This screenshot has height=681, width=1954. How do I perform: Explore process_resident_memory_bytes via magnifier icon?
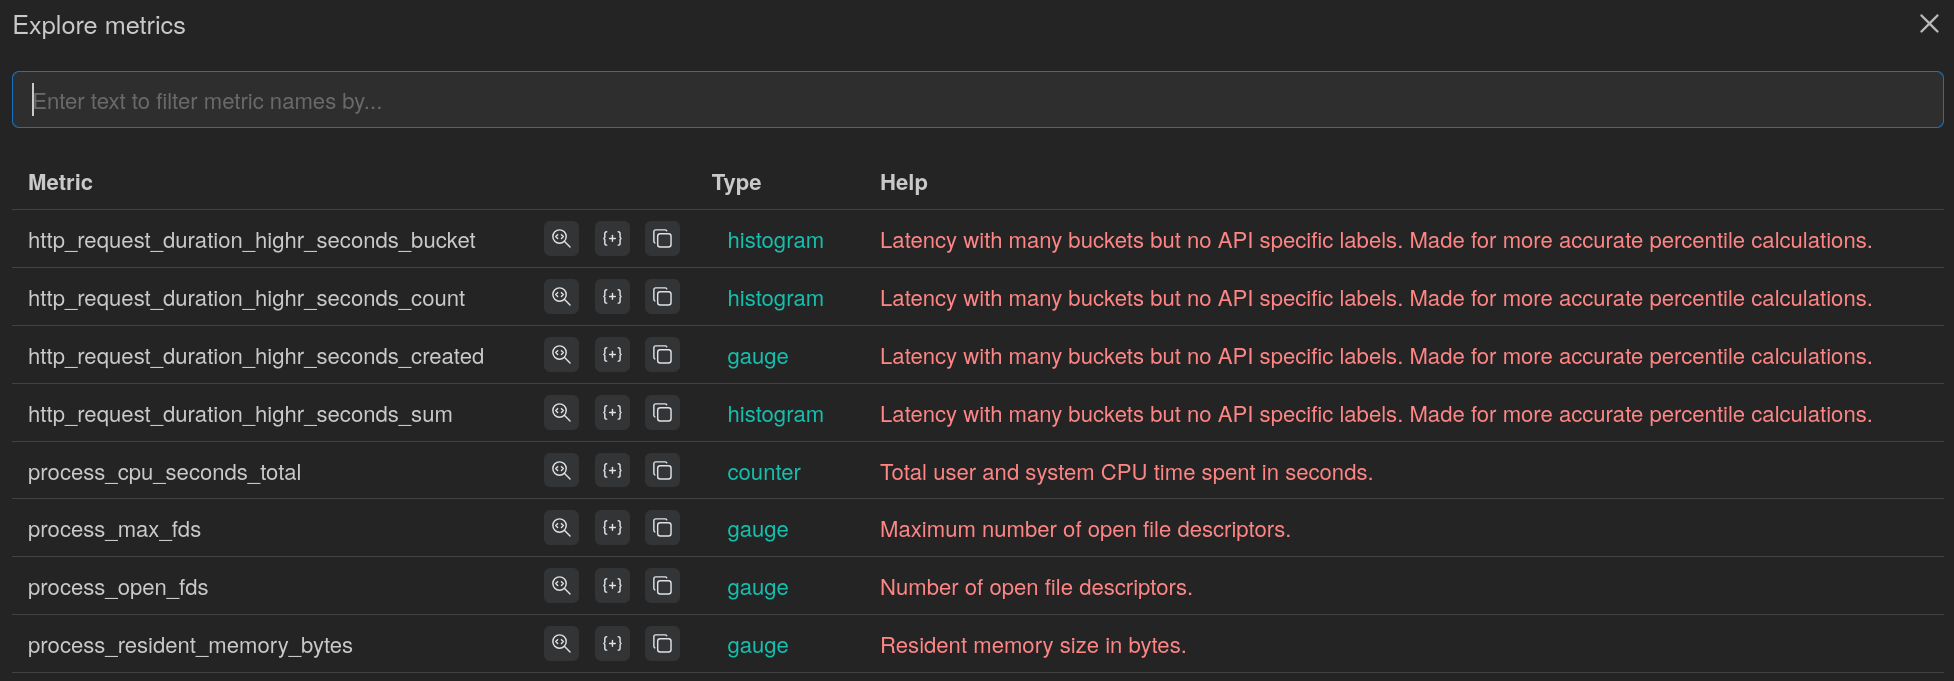click(x=561, y=644)
